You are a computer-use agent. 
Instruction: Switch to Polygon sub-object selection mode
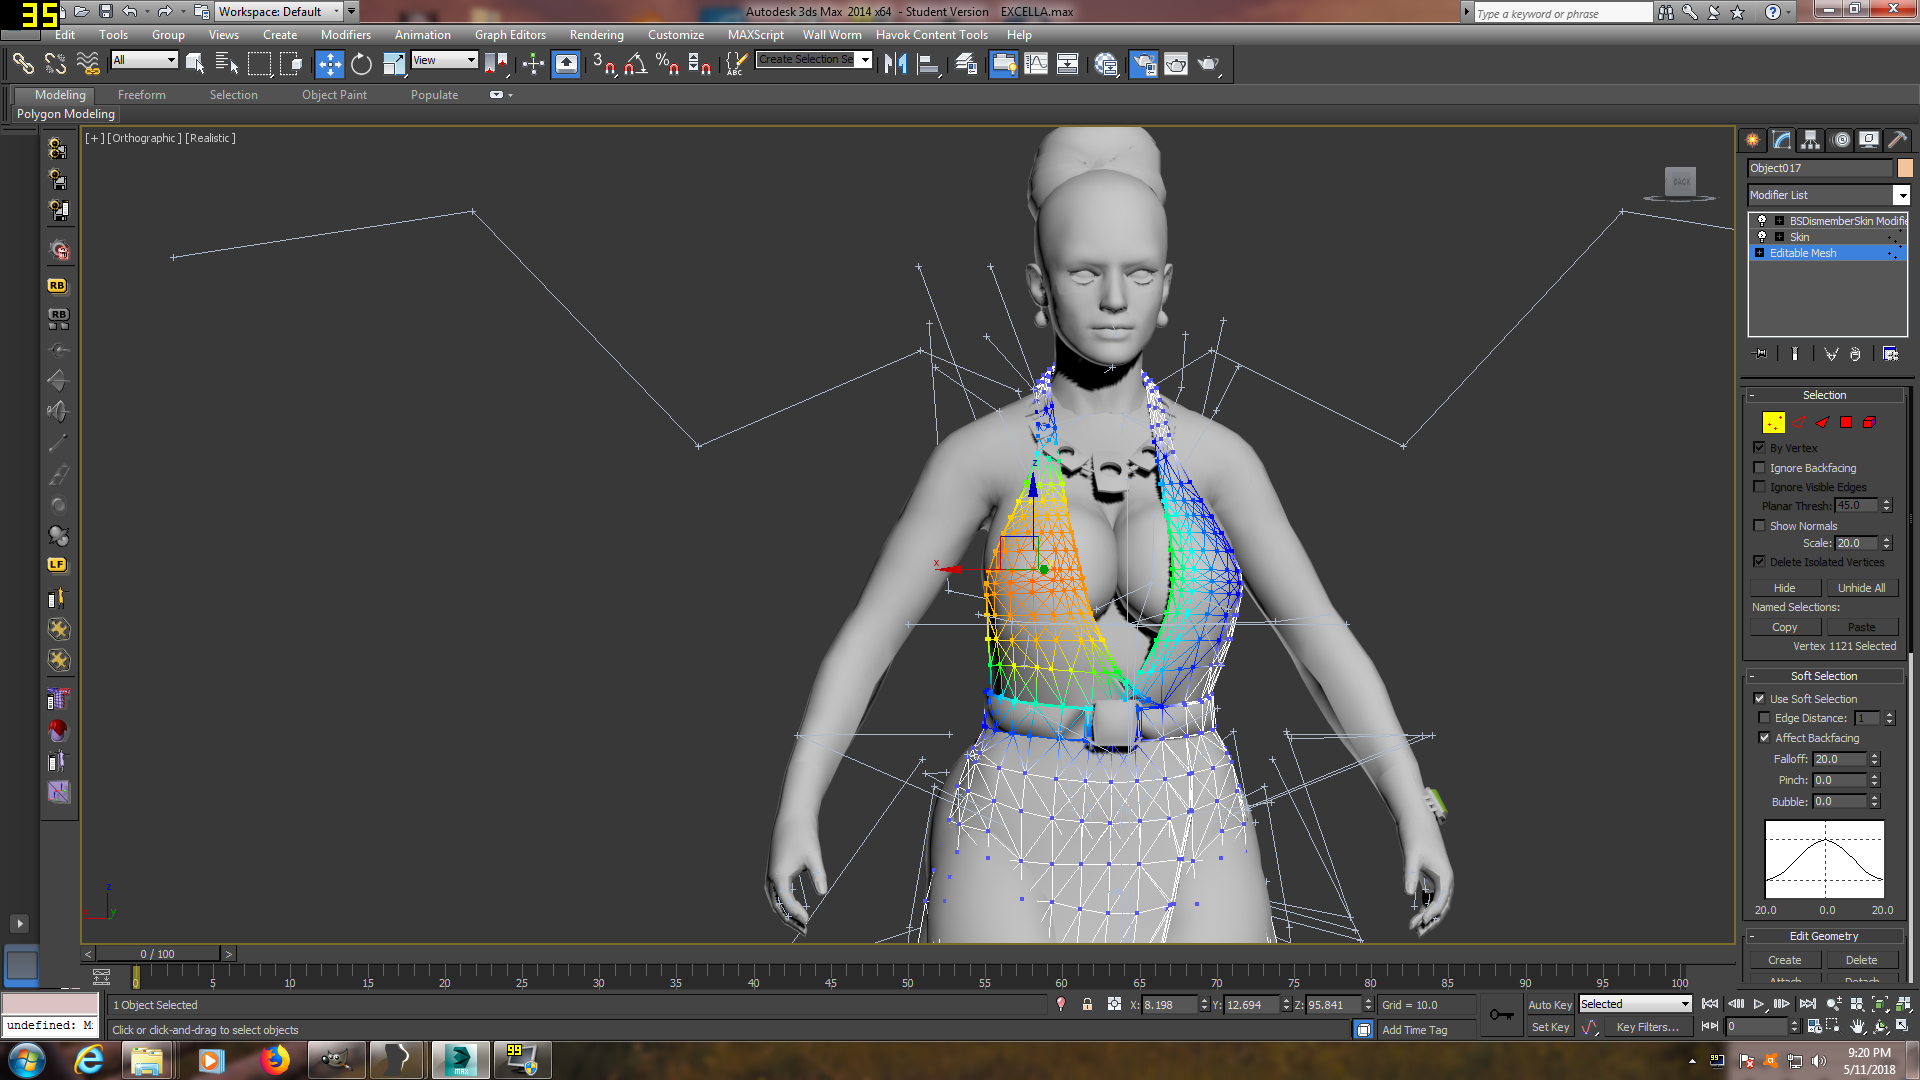pos(1846,422)
